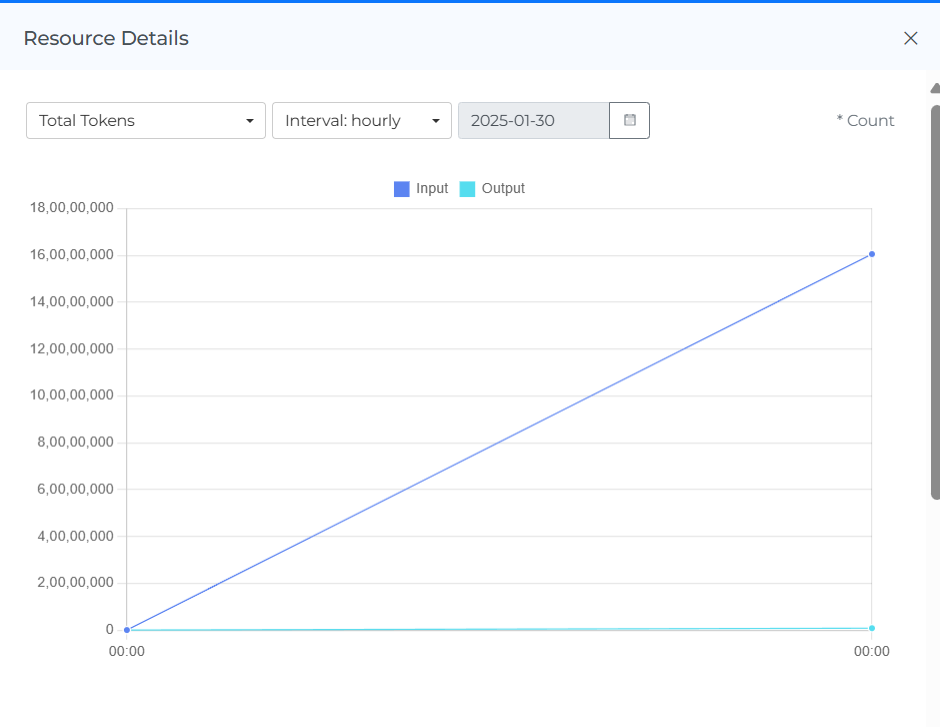Click the 18,00,00,000 y-axis label

click(72, 208)
